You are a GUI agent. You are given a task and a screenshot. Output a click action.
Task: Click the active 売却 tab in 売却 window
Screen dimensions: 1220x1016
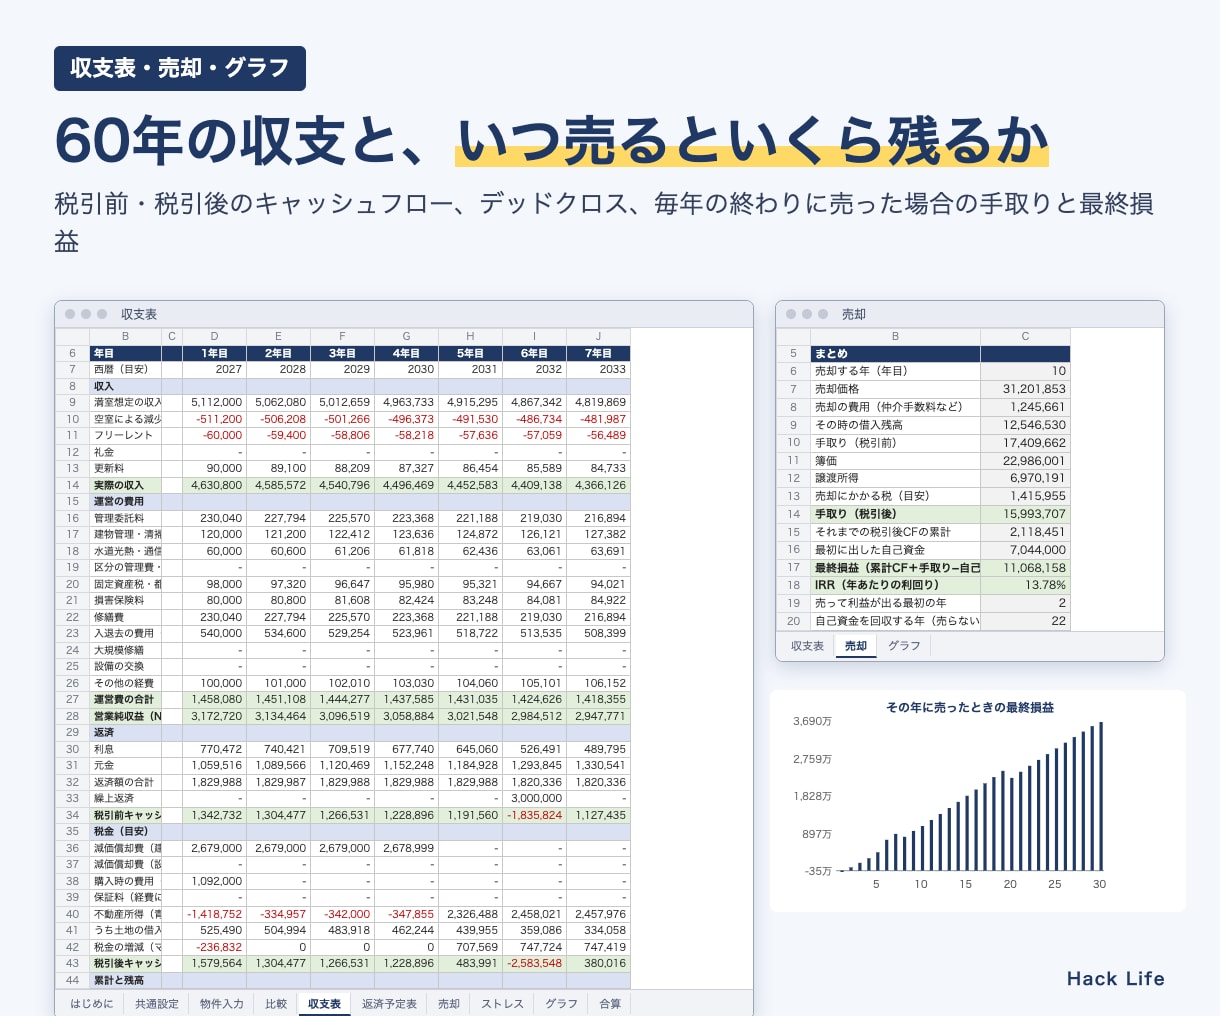coord(856,646)
